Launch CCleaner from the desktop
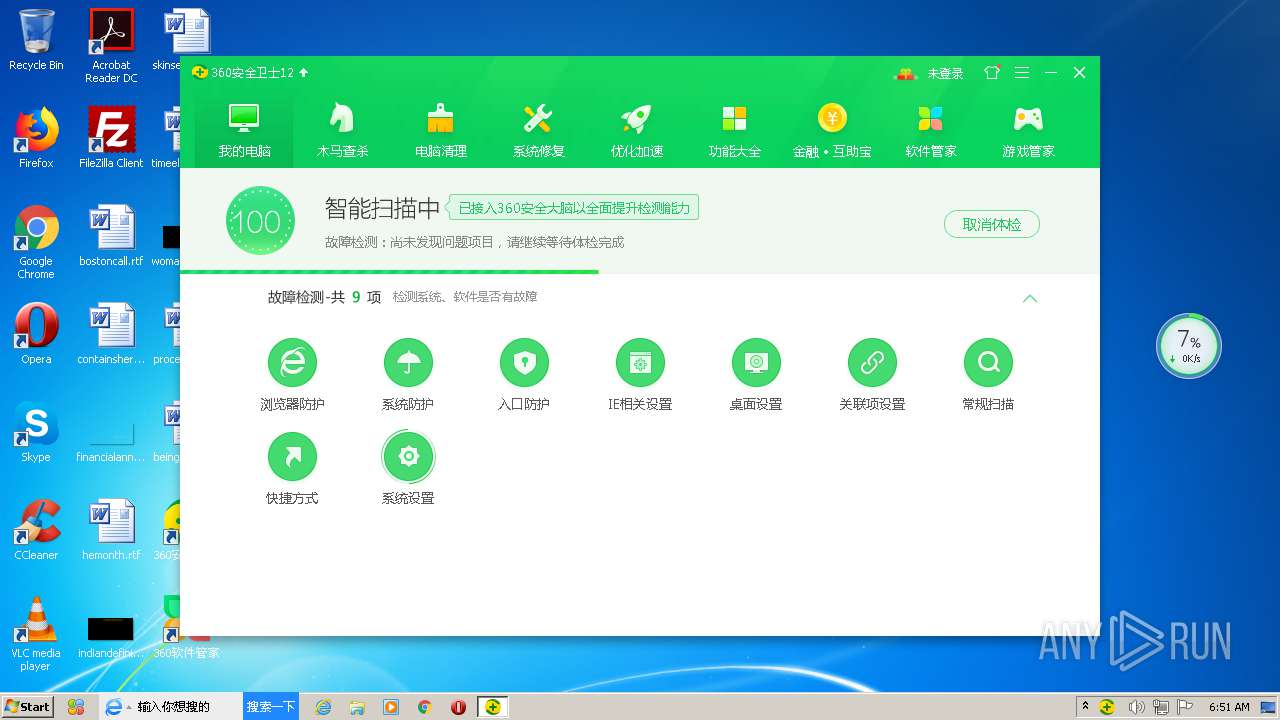1280x720 pixels. tap(36, 530)
